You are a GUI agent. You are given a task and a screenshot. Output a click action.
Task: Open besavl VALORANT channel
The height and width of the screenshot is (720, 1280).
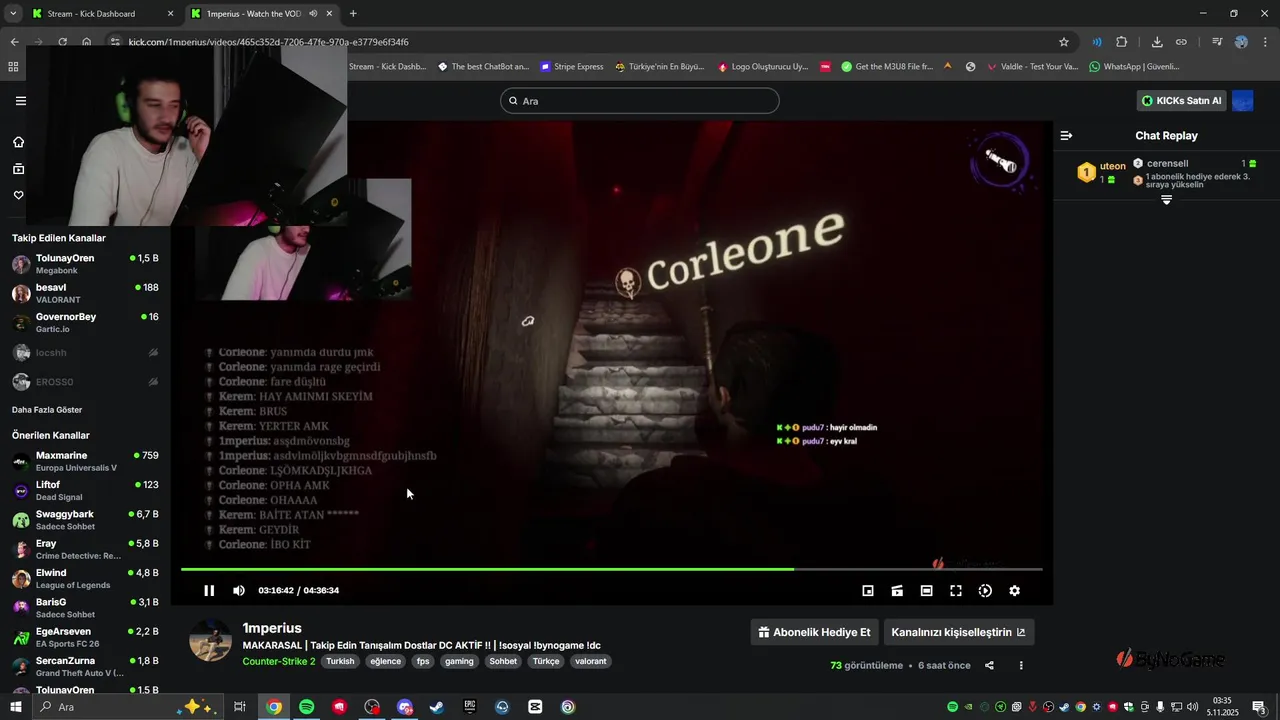pyautogui.click(x=85, y=293)
